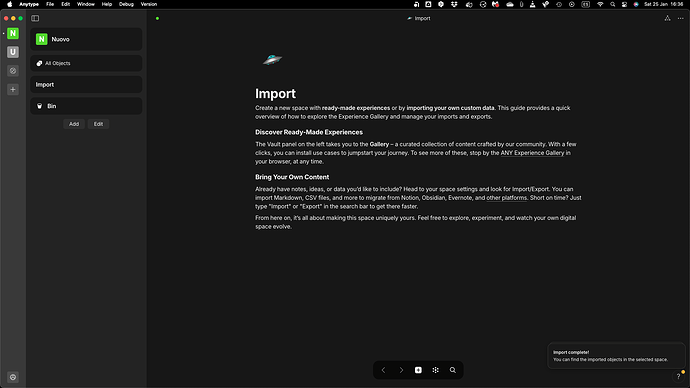Open the Gallery icon in the vault strip
690x388 pixels.
pos(13,71)
